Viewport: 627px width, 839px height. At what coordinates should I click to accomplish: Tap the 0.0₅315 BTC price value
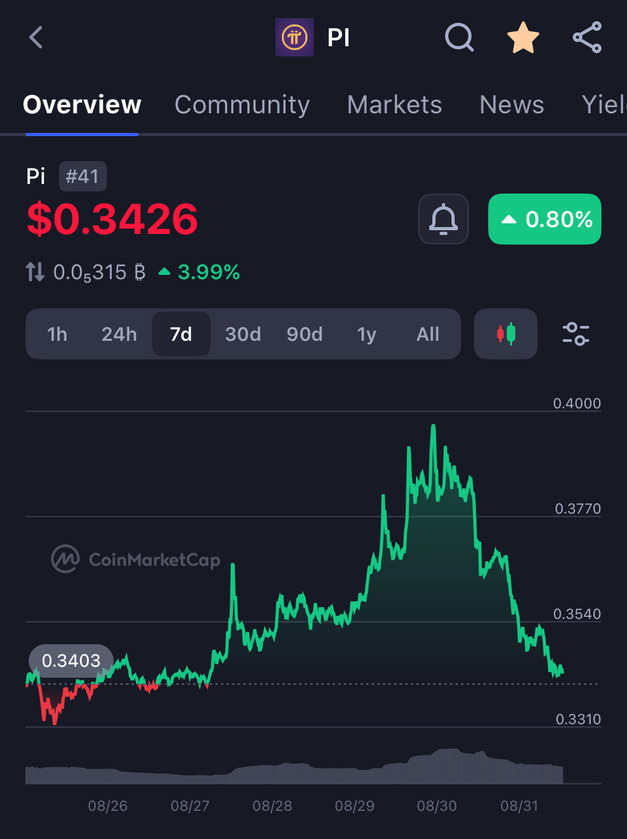tap(100, 272)
